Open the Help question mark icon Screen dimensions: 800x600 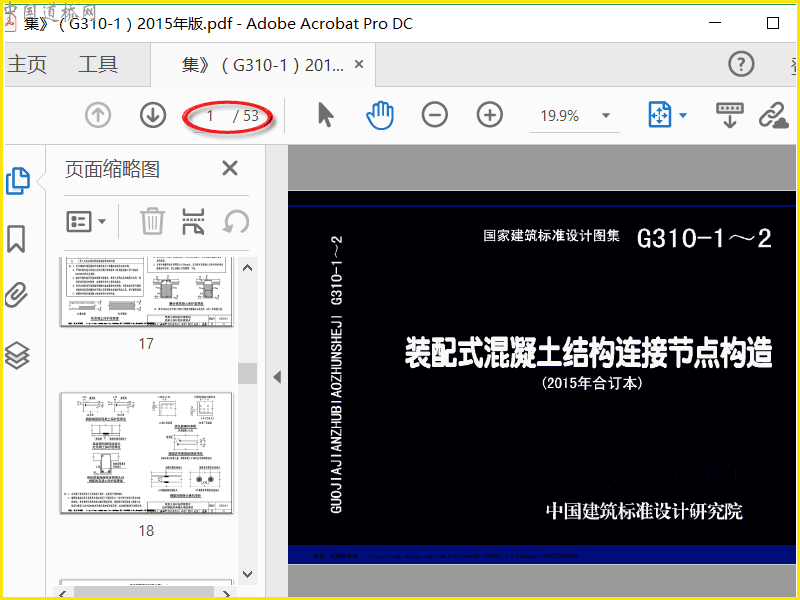[741, 64]
